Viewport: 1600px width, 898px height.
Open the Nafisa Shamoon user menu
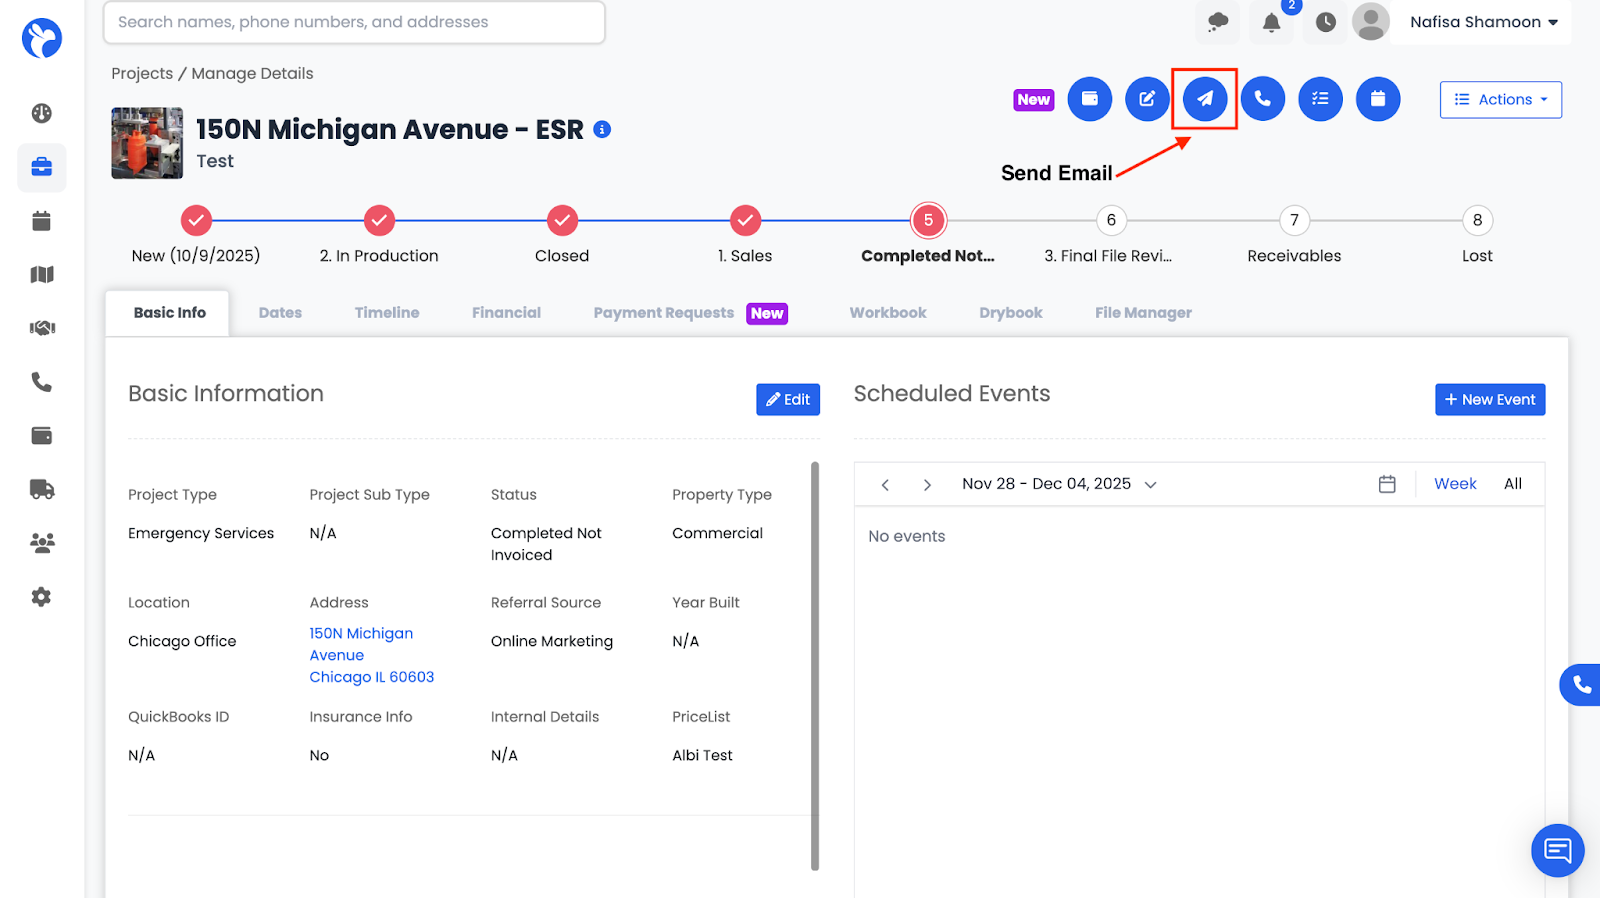1483,22
